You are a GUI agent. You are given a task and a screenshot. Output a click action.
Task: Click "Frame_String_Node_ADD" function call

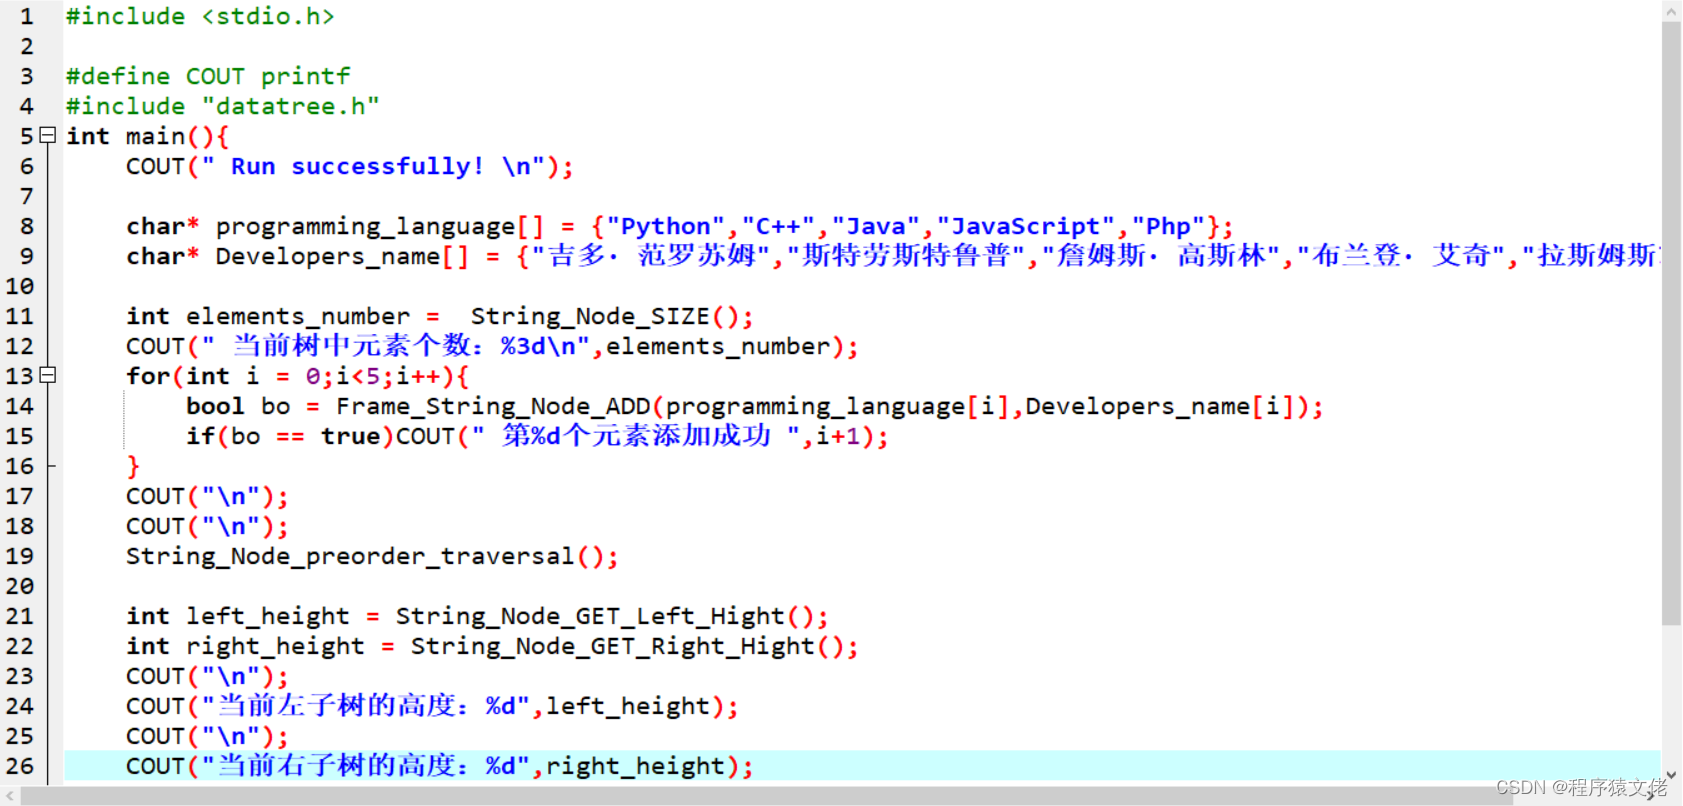493,407
